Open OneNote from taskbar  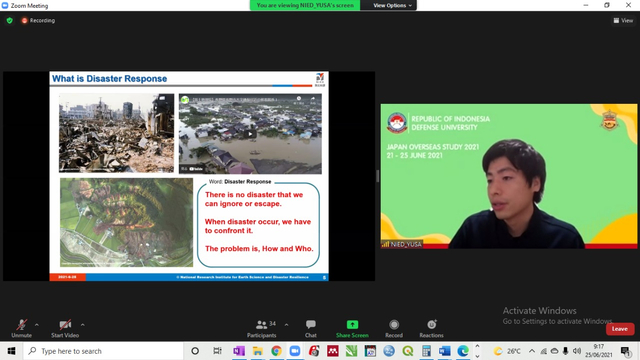point(239,351)
